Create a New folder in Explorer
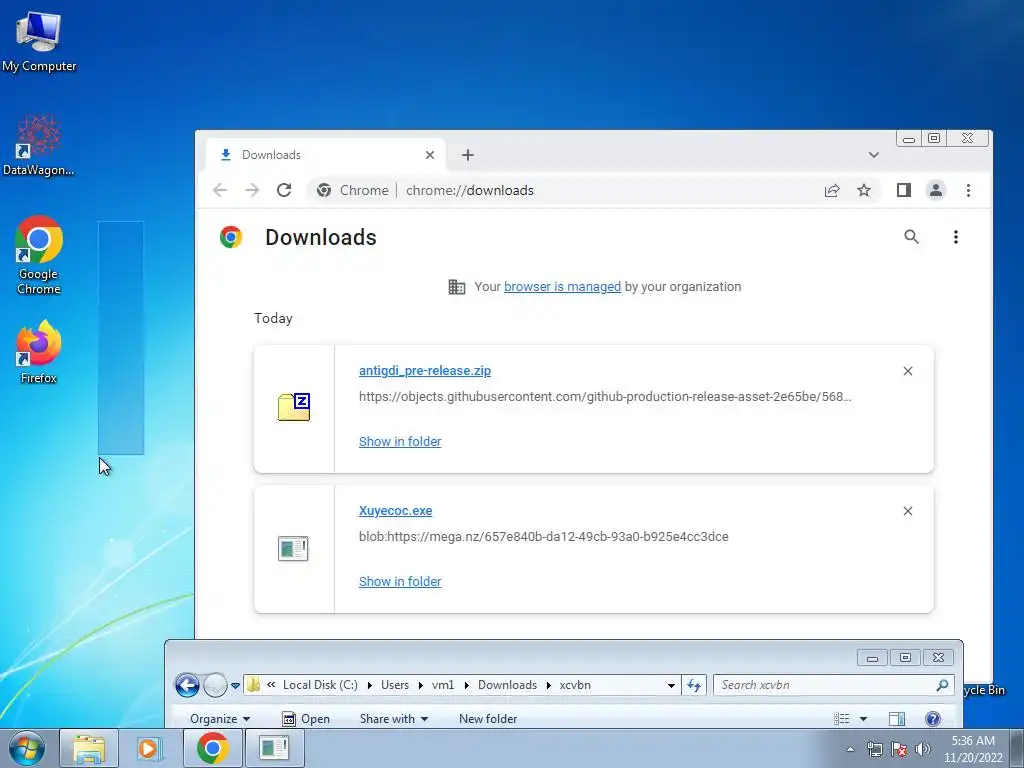 click(x=488, y=718)
